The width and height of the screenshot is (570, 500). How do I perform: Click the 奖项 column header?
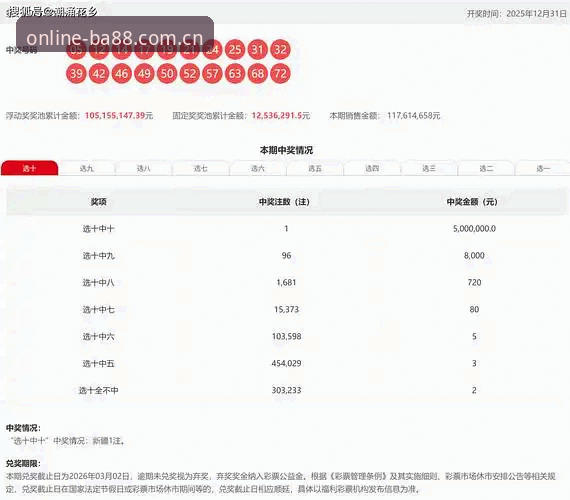pyautogui.click(x=99, y=202)
